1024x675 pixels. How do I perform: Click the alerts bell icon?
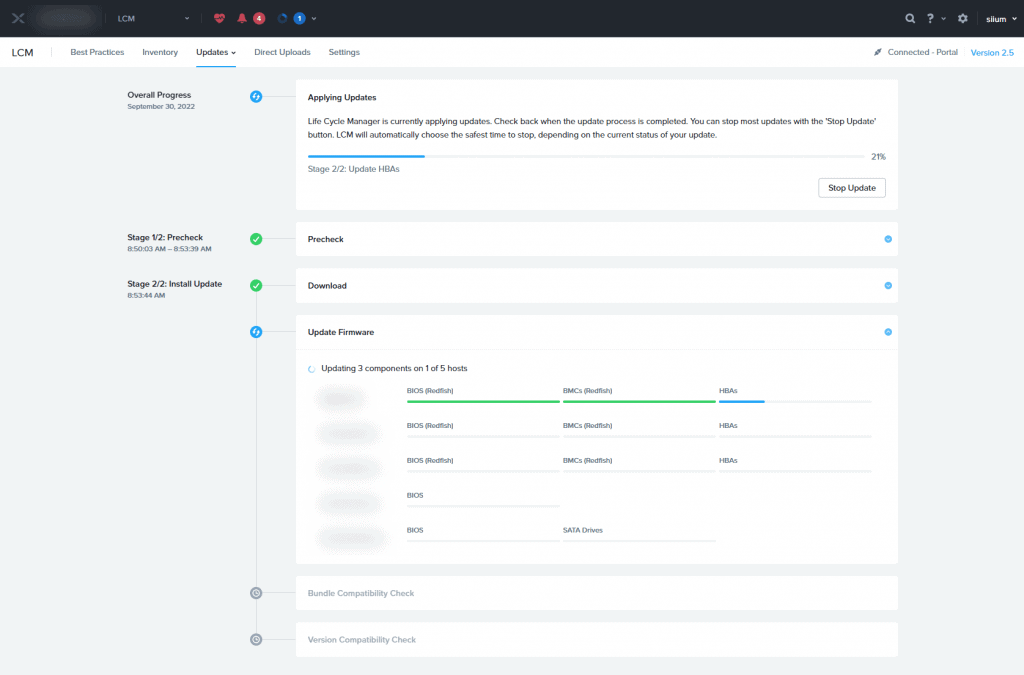tap(242, 18)
